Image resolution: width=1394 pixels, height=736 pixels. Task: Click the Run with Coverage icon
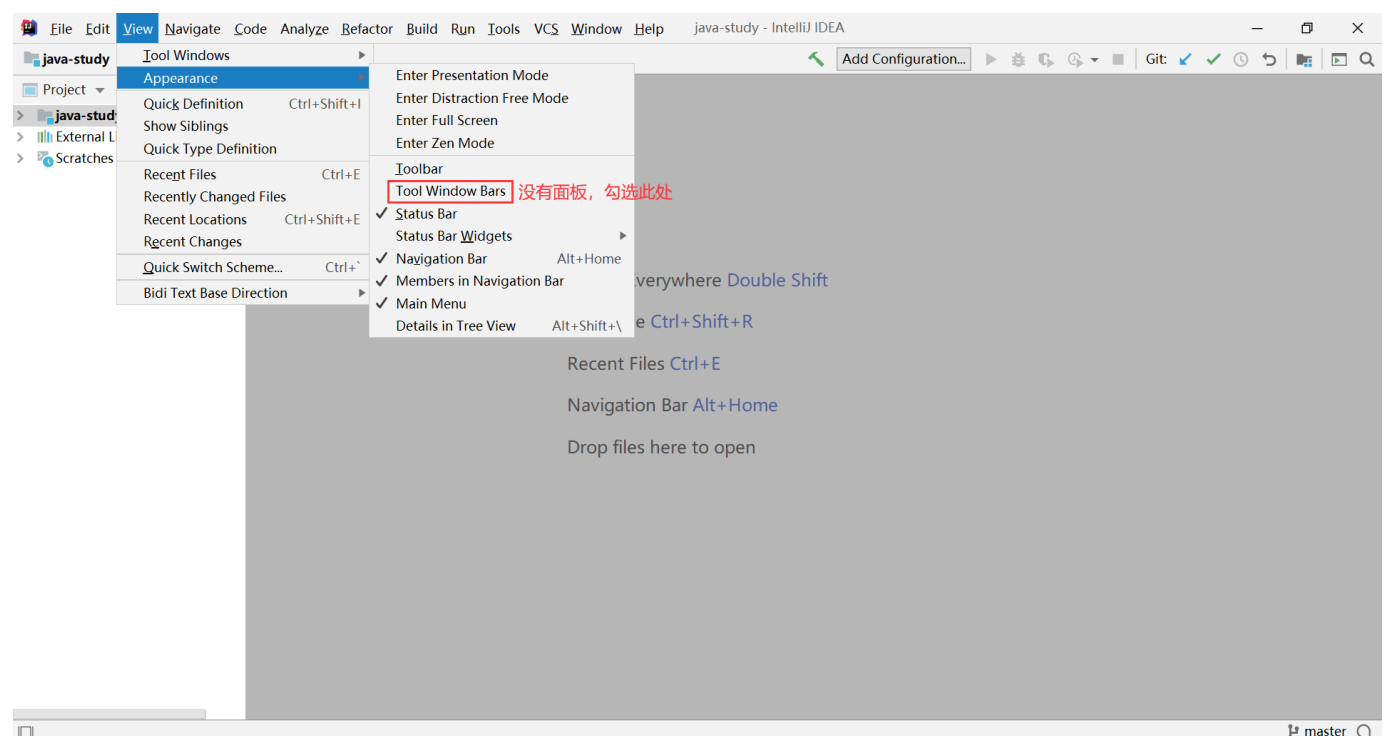pyautogui.click(x=1046, y=59)
